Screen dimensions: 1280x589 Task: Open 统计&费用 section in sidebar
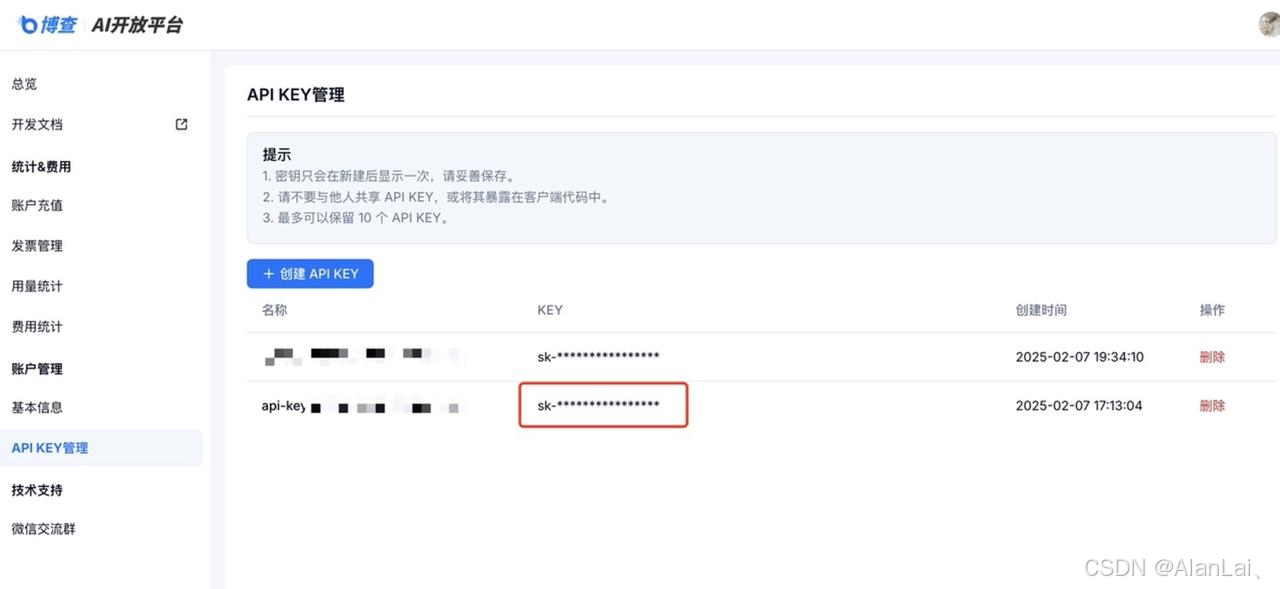point(40,166)
